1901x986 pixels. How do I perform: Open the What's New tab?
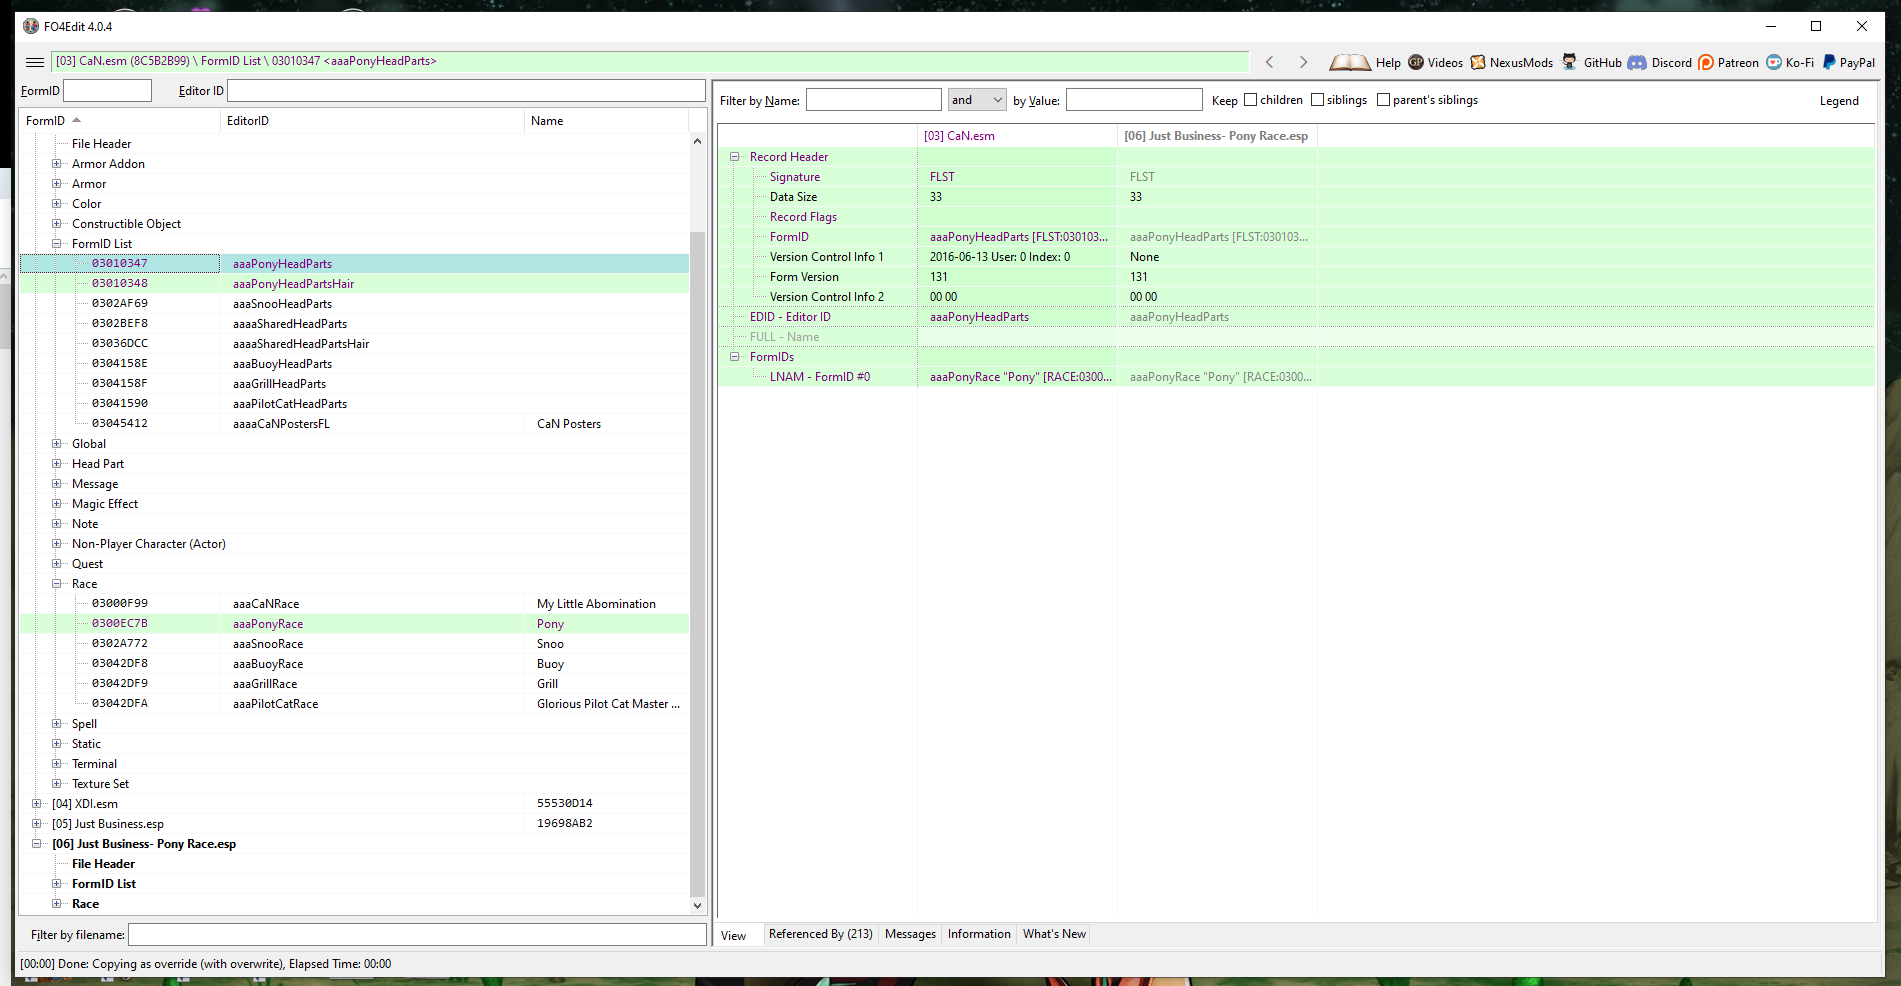click(1054, 934)
